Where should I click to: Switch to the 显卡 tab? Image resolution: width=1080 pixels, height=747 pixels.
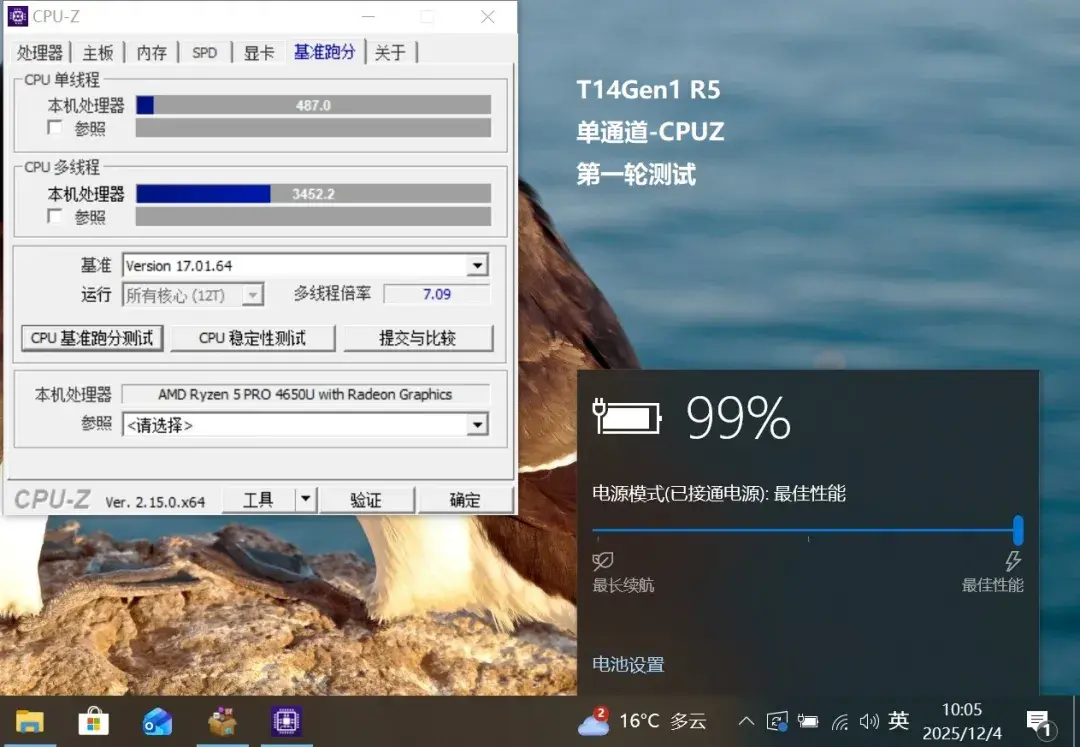click(259, 52)
